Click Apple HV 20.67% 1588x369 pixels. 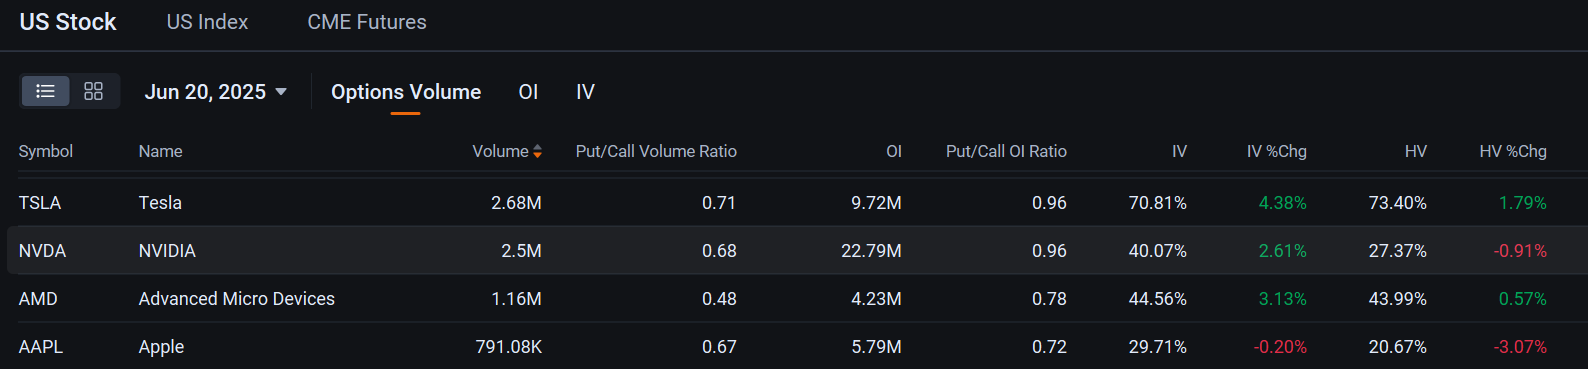(x=1398, y=347)
